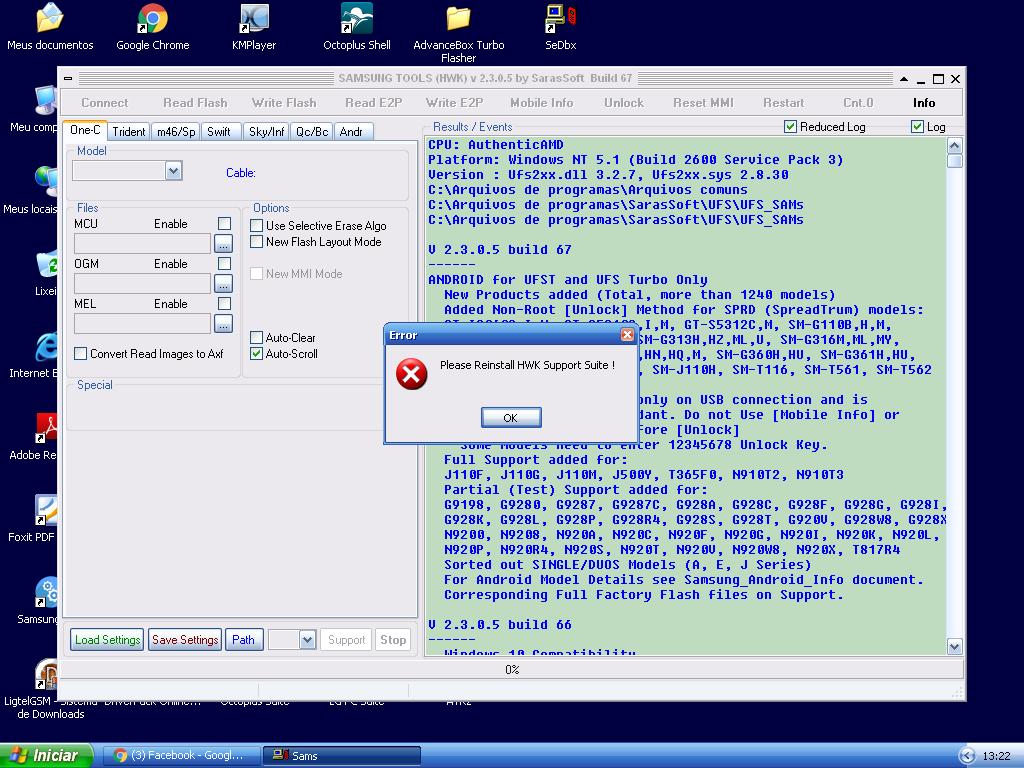Click OGM file path field

pyautogui.click(x=142, y=283)
